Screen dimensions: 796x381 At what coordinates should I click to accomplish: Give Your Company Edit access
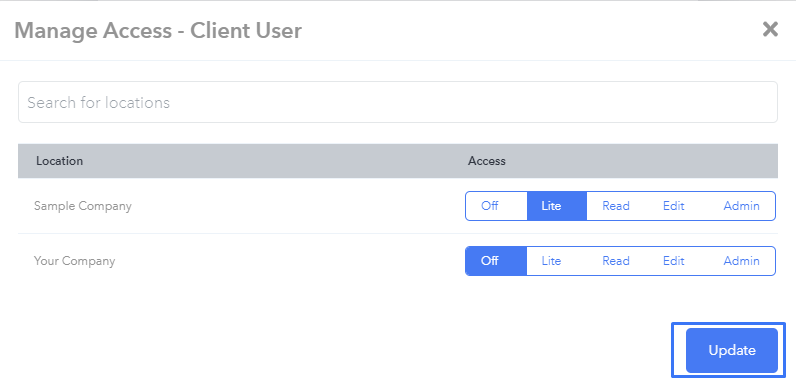click(x=674, y=261)
